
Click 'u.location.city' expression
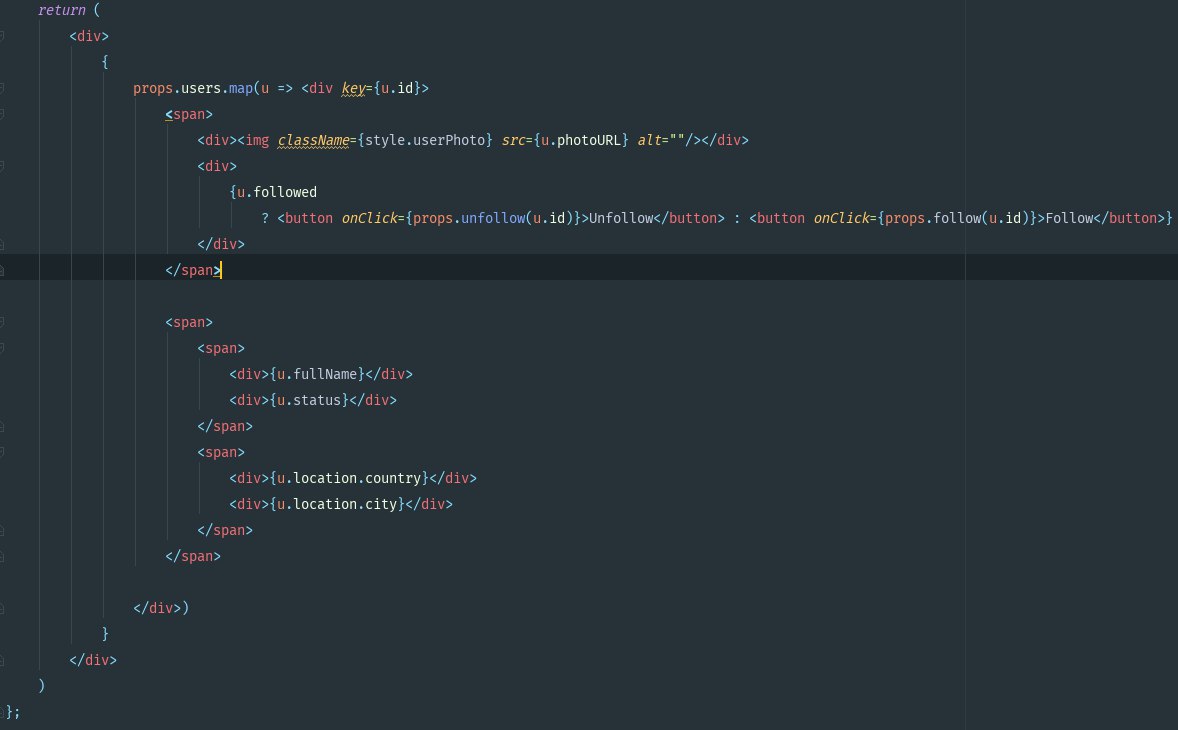point(337,504)
